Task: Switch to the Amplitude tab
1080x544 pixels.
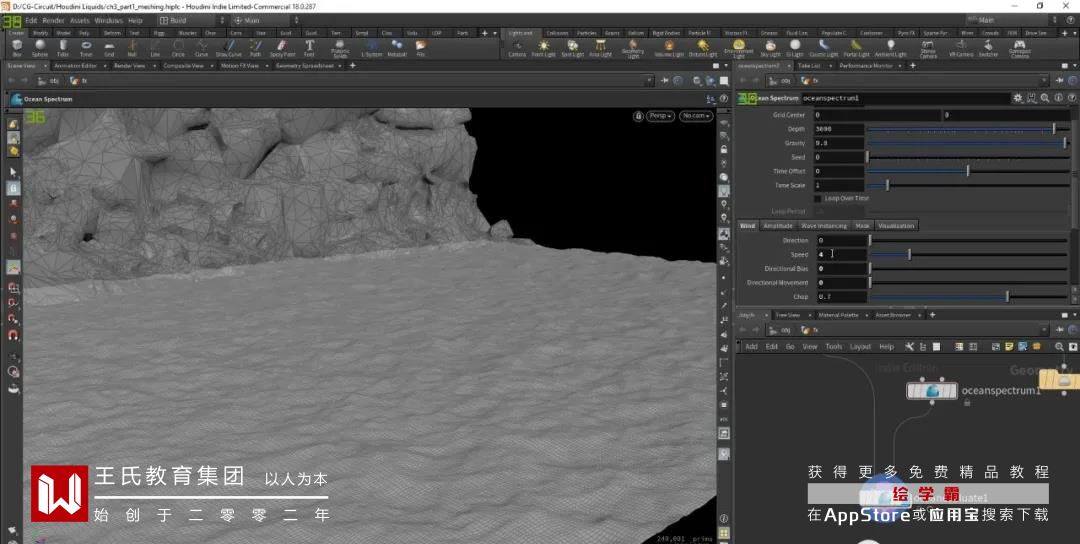Action: click(x=778, y=226)
